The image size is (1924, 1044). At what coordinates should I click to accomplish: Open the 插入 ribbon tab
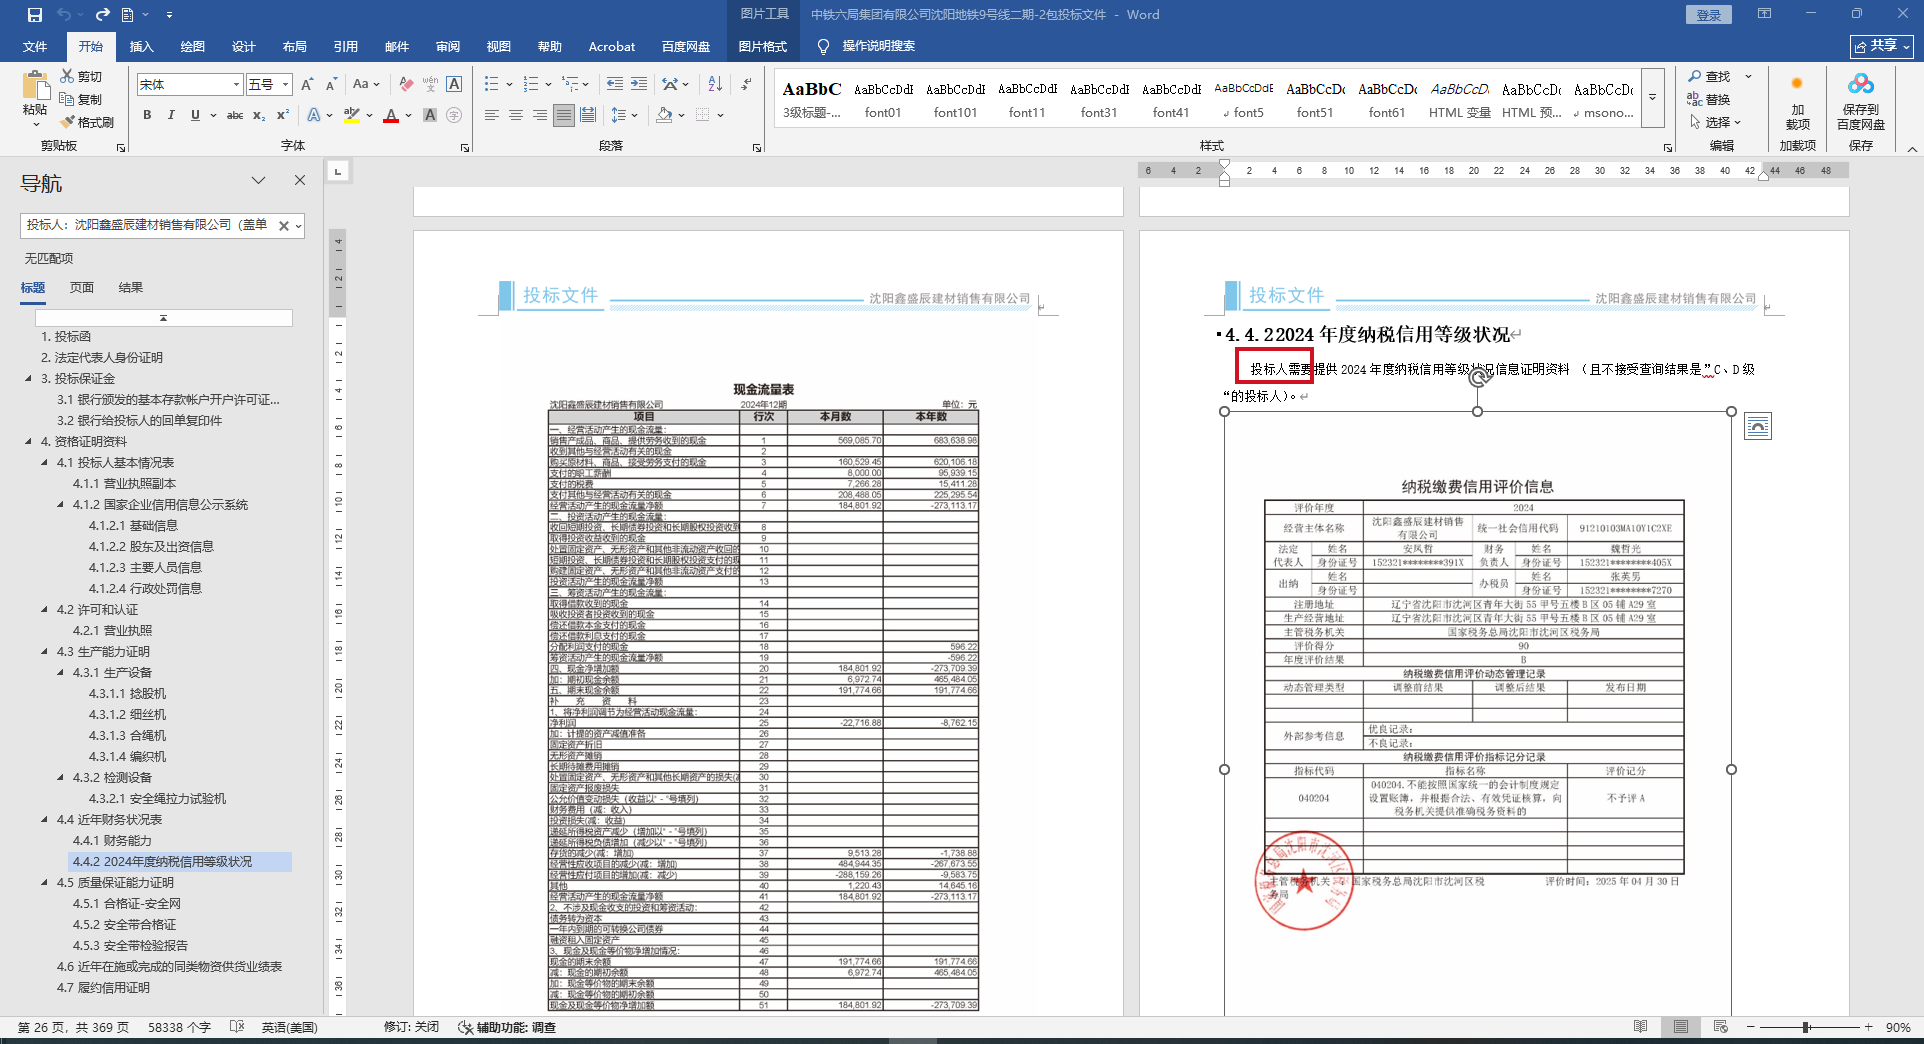142,47
